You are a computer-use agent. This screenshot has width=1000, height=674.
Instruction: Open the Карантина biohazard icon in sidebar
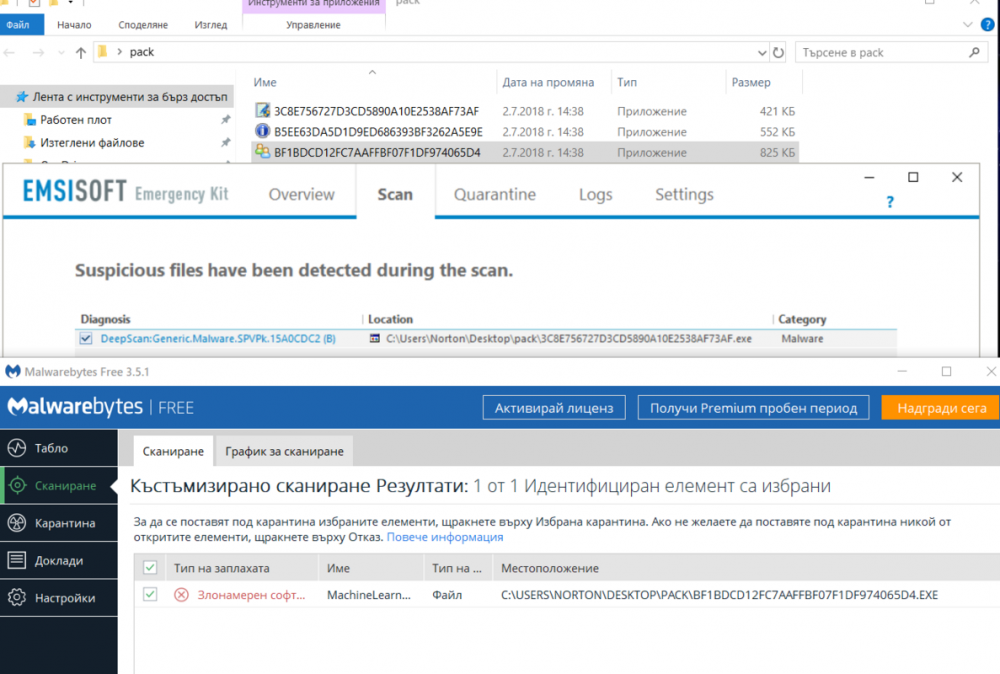[17, 523]
